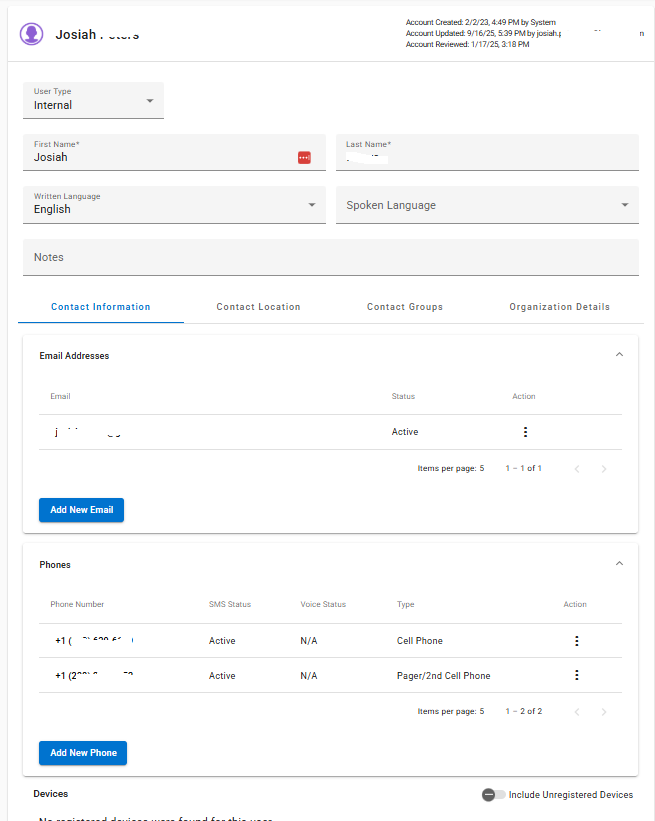Click previous page arrow in Phones pagination

click(577, 712)
